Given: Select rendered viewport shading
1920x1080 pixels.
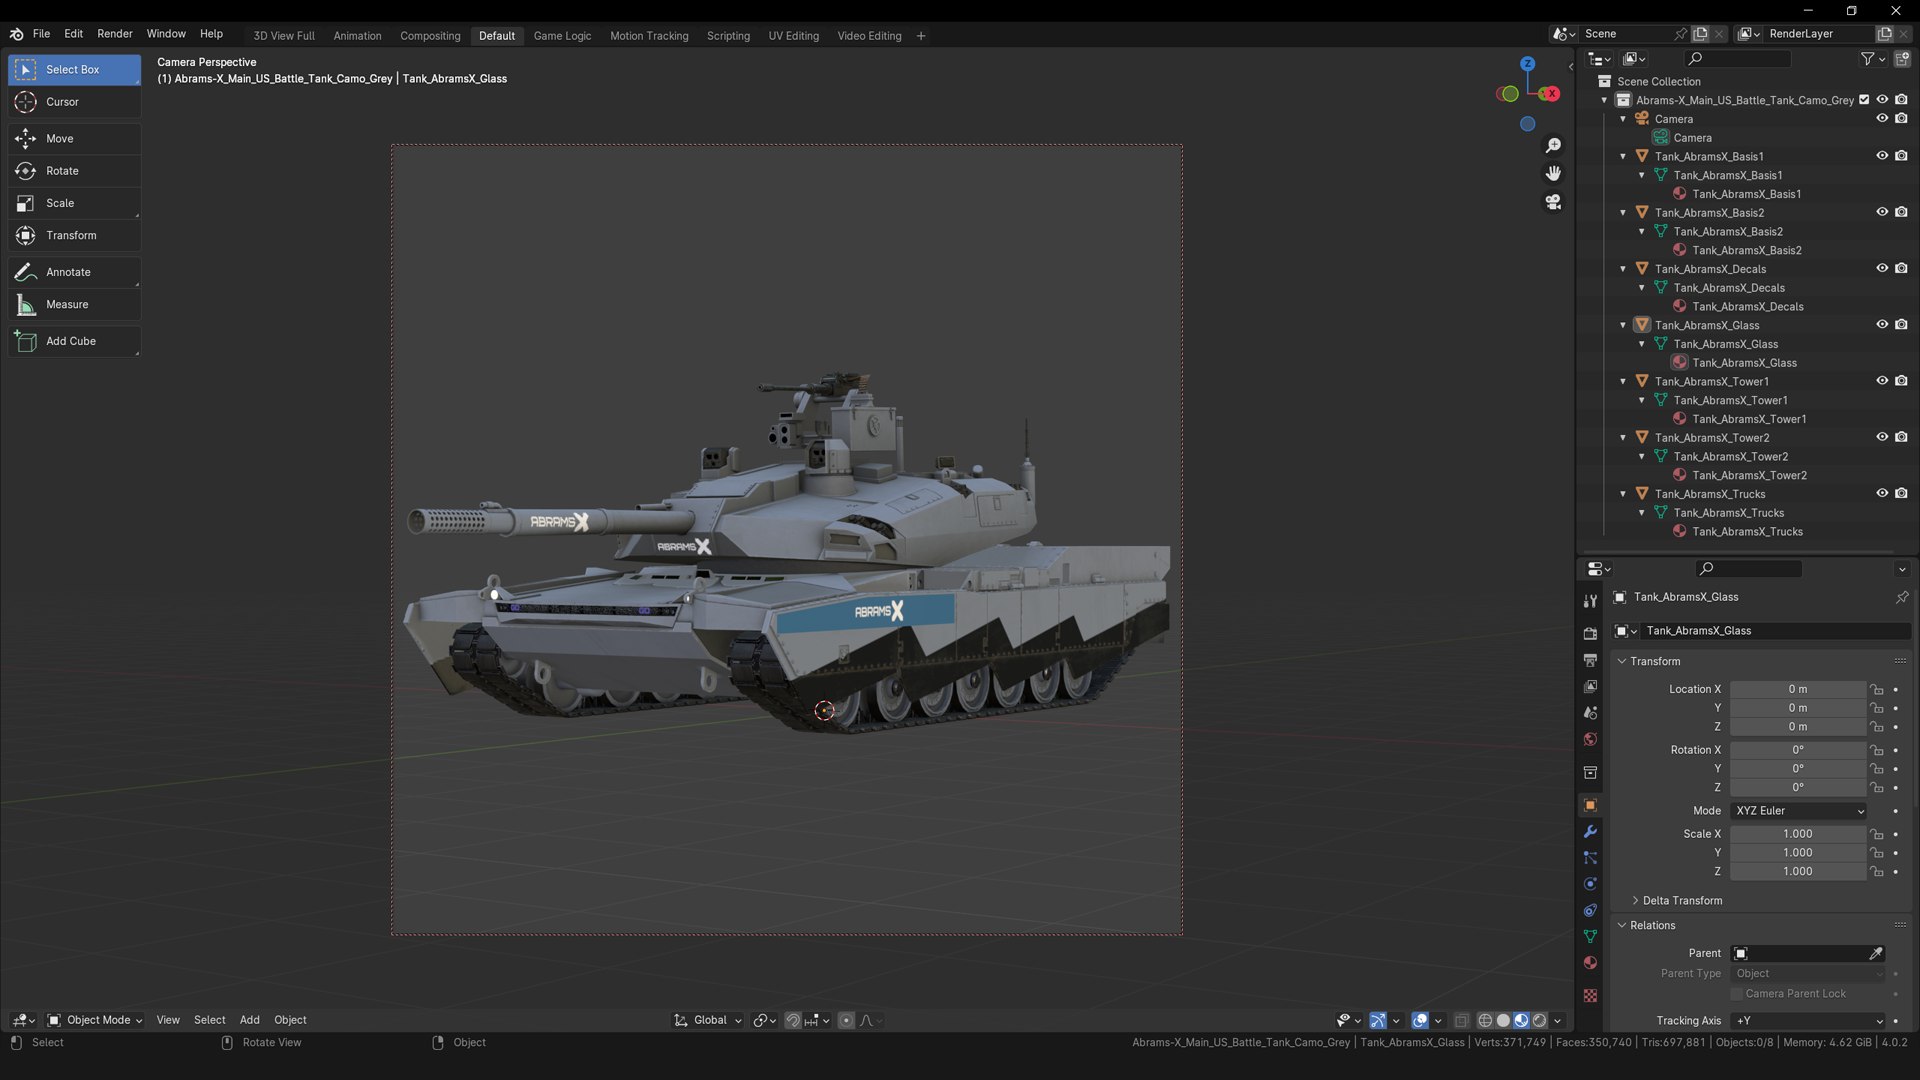Looking at the screenshot, I should [1540, 1021].
